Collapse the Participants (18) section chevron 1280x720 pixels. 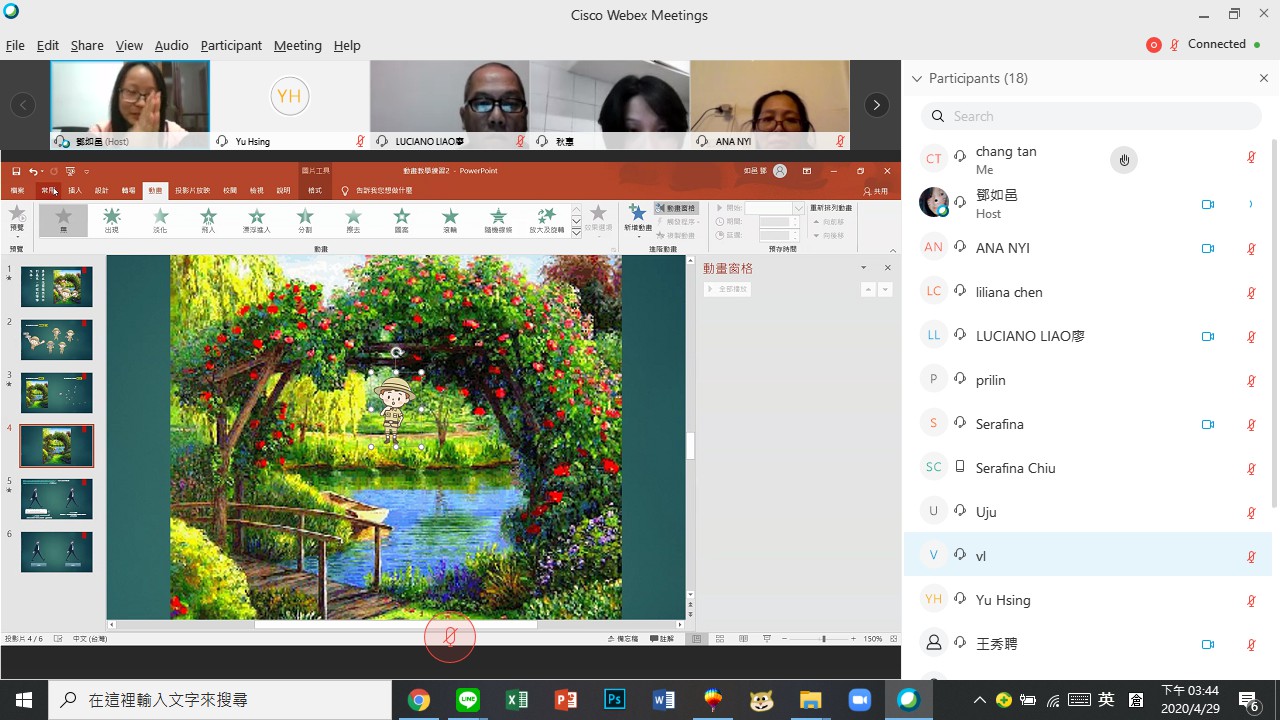point(916,78)
